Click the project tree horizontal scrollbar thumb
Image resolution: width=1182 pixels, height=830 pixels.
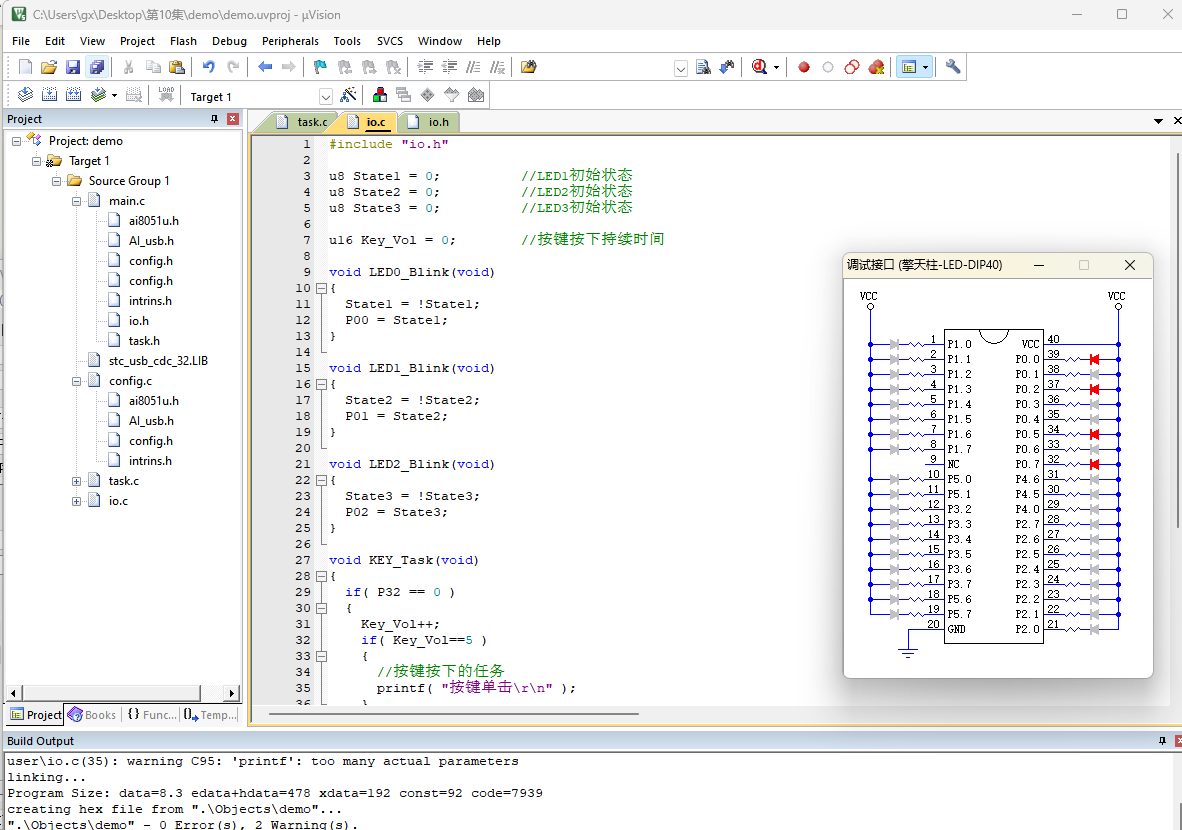(x=110, y=693)
